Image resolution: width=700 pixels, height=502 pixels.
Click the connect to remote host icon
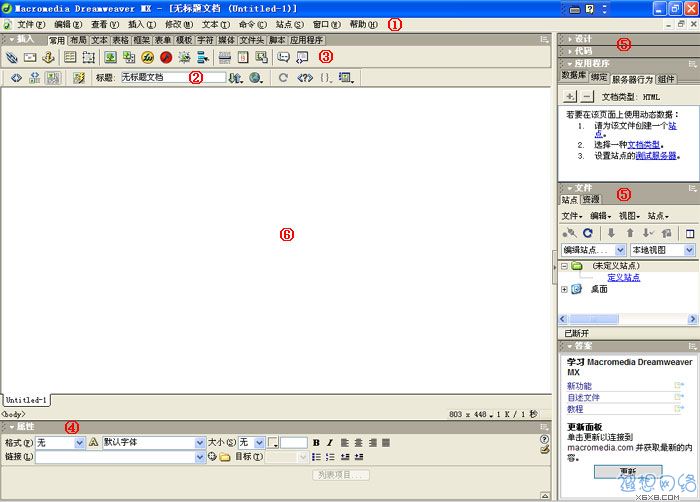570,233
